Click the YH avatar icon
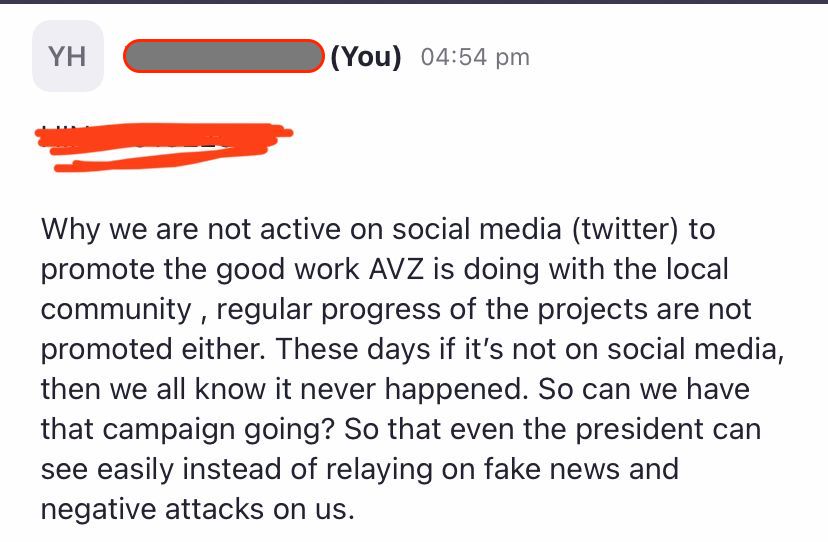Screen dimensions: 828x542 [x=68, y=56]
